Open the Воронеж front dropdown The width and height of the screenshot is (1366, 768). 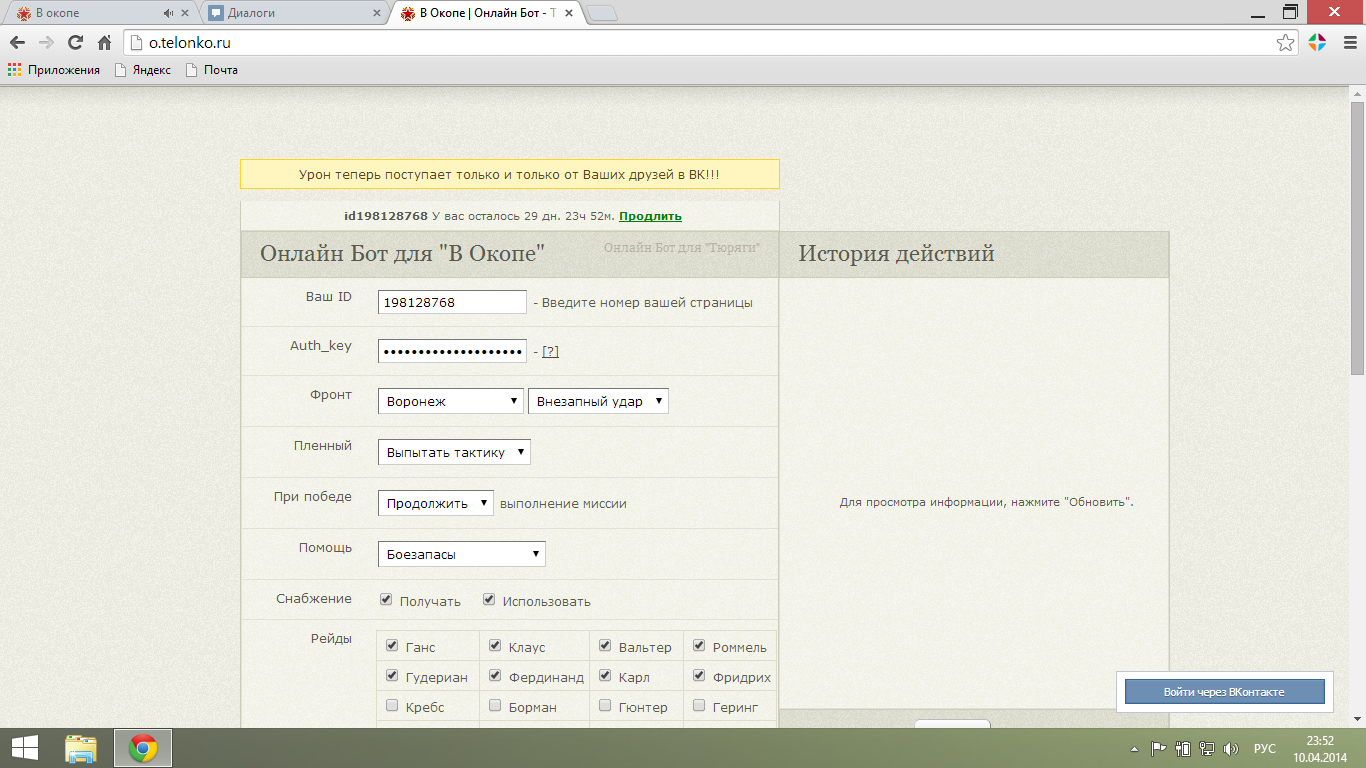451,401
